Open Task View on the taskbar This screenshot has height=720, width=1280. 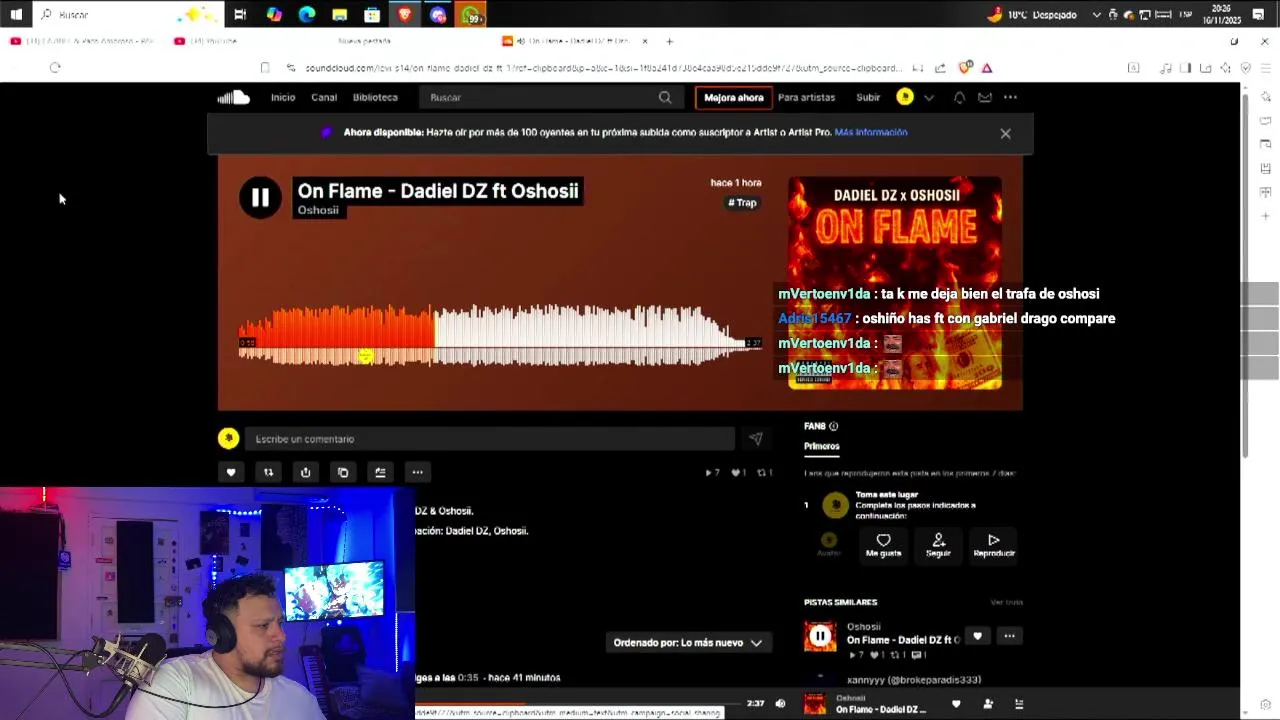pos(240,14)
